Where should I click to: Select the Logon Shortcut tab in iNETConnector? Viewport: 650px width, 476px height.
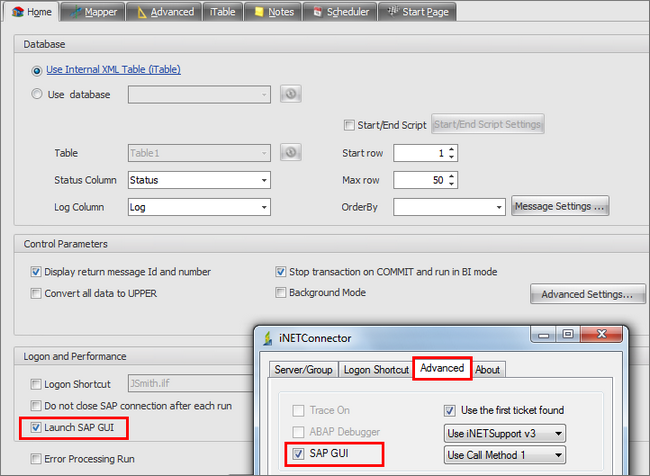point(376,369)
